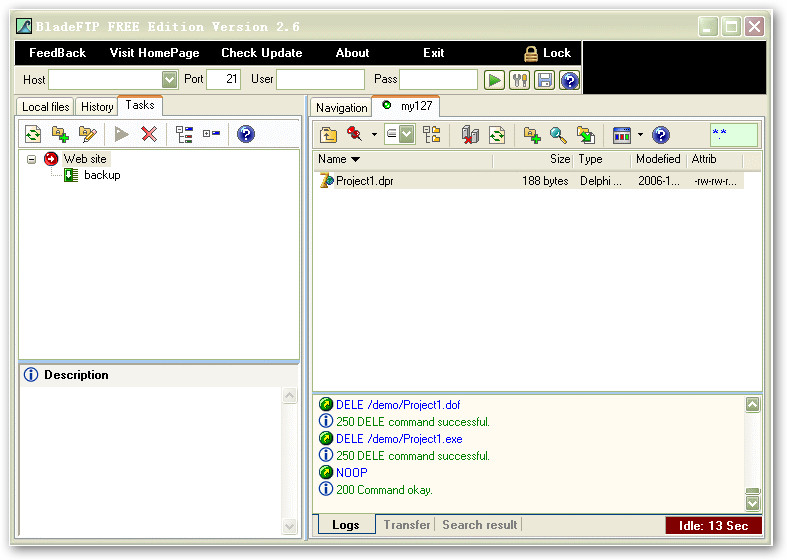
Task: Edit the selected task with pencil icon
Action: [x=87, y=134]
